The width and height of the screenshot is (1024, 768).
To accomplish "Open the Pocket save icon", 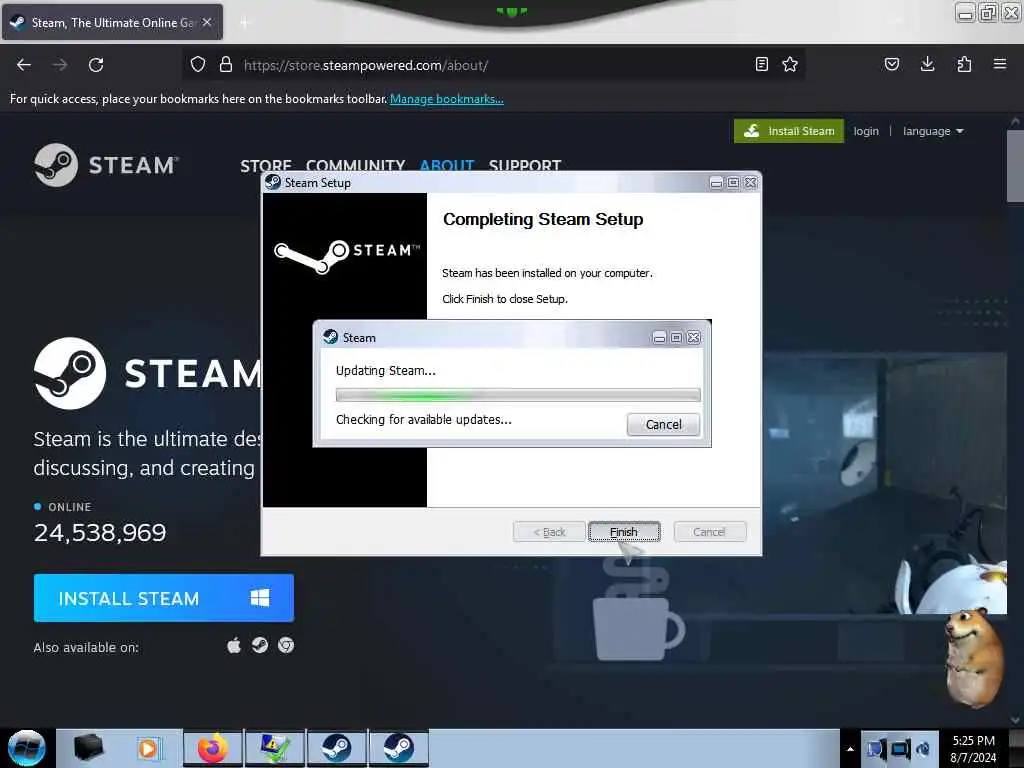I will (x=891, y=64).
